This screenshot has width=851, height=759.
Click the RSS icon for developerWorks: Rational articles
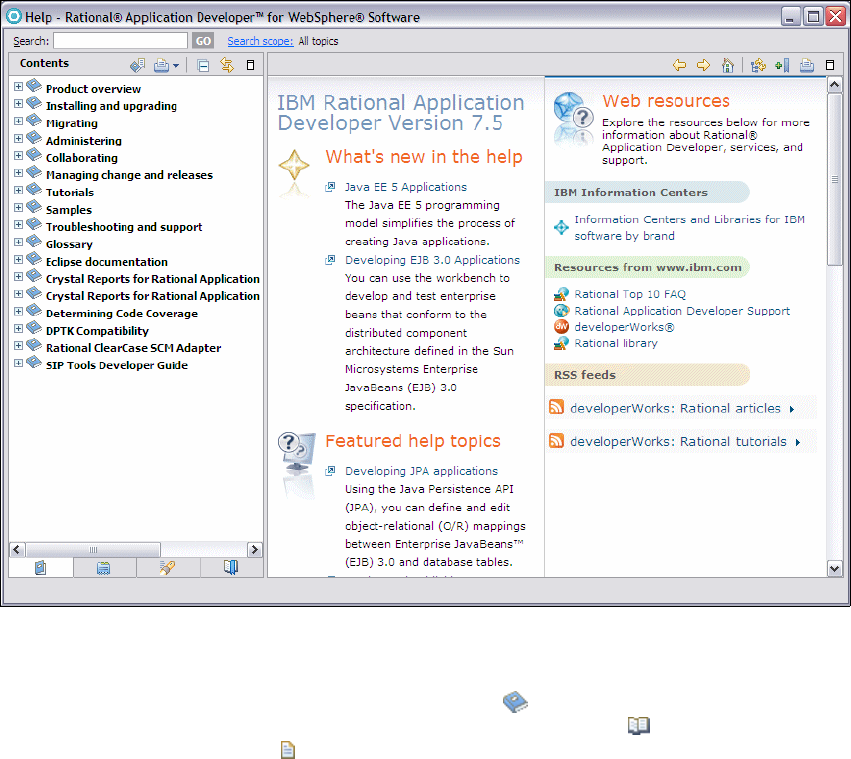(x=556, y=407)
